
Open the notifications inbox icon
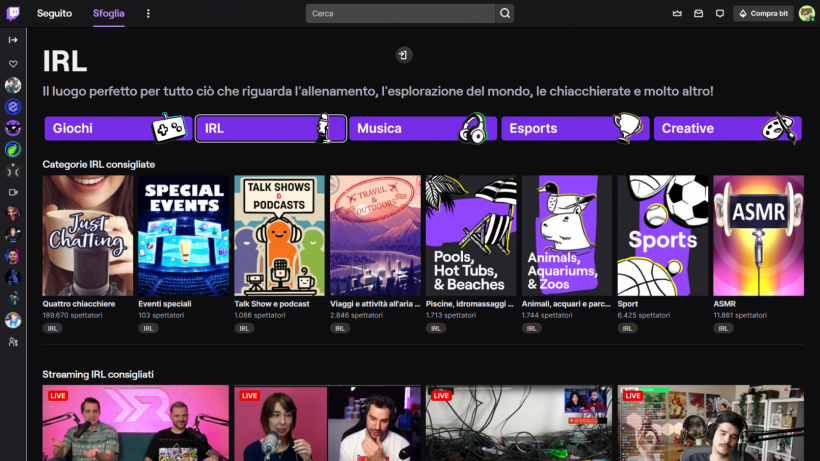698,14
